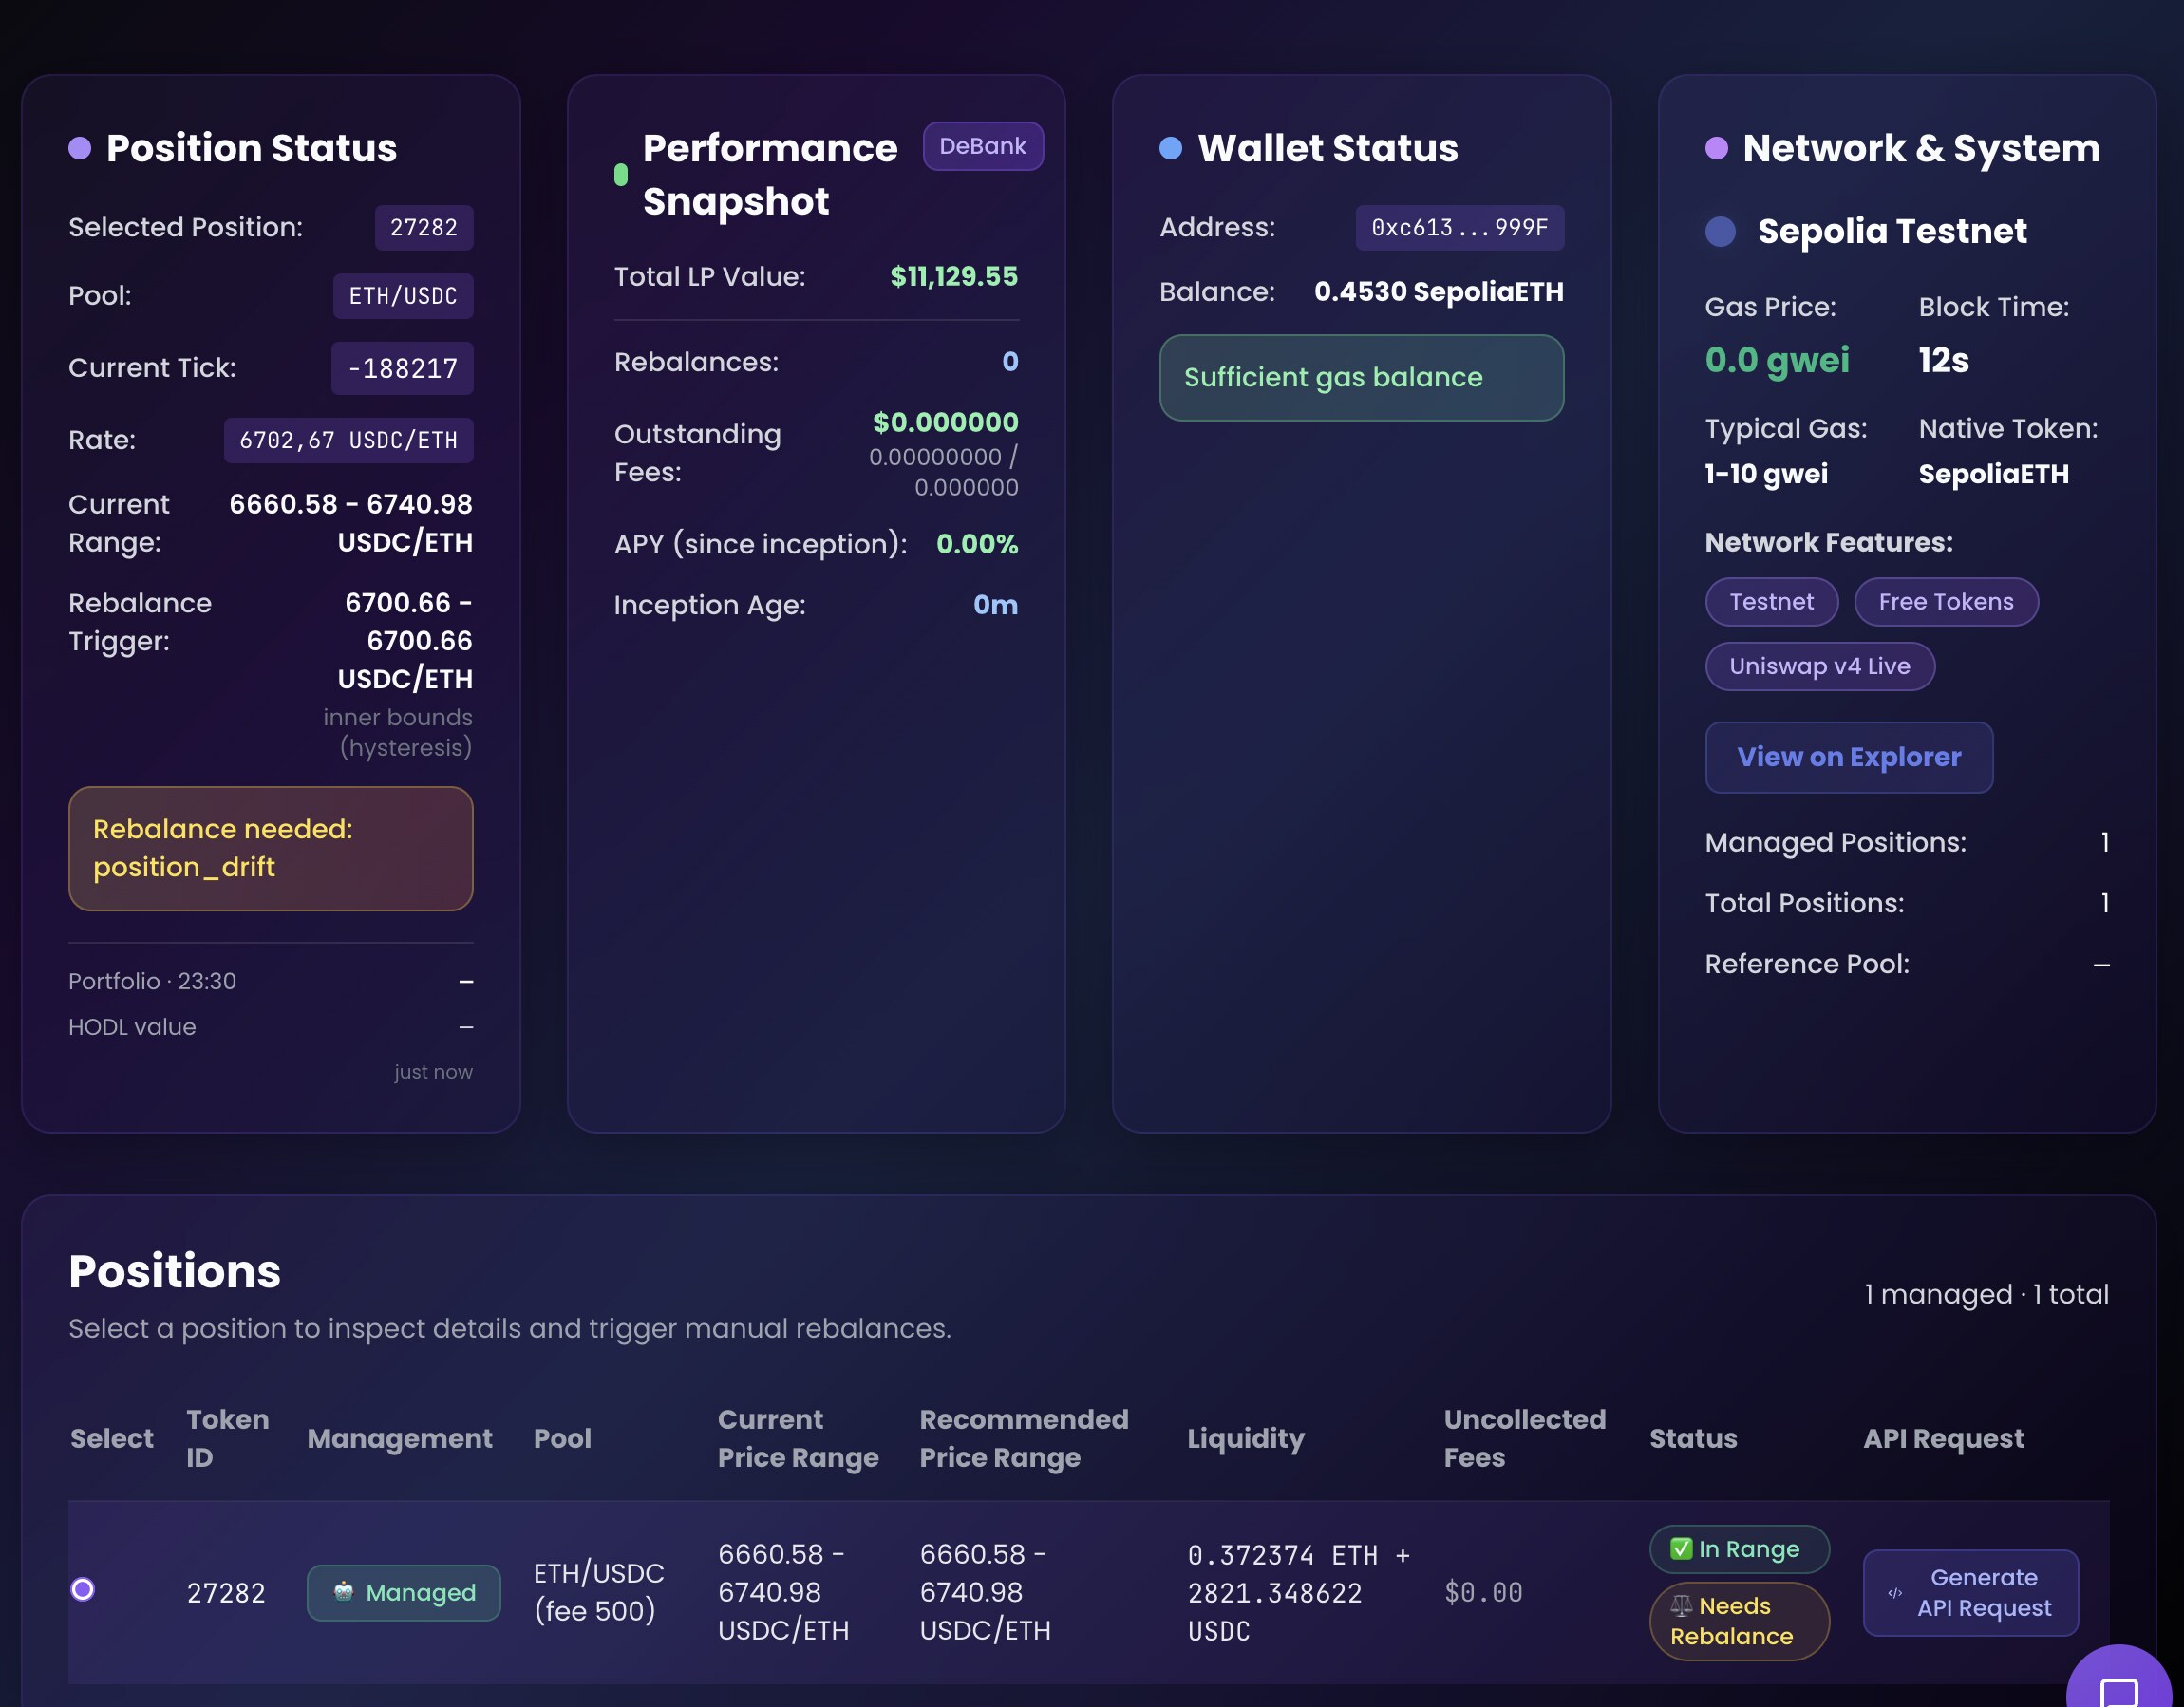Click the rate value 6702,67 USDC/ETH

pyautogui.click(x=348, y=440)
